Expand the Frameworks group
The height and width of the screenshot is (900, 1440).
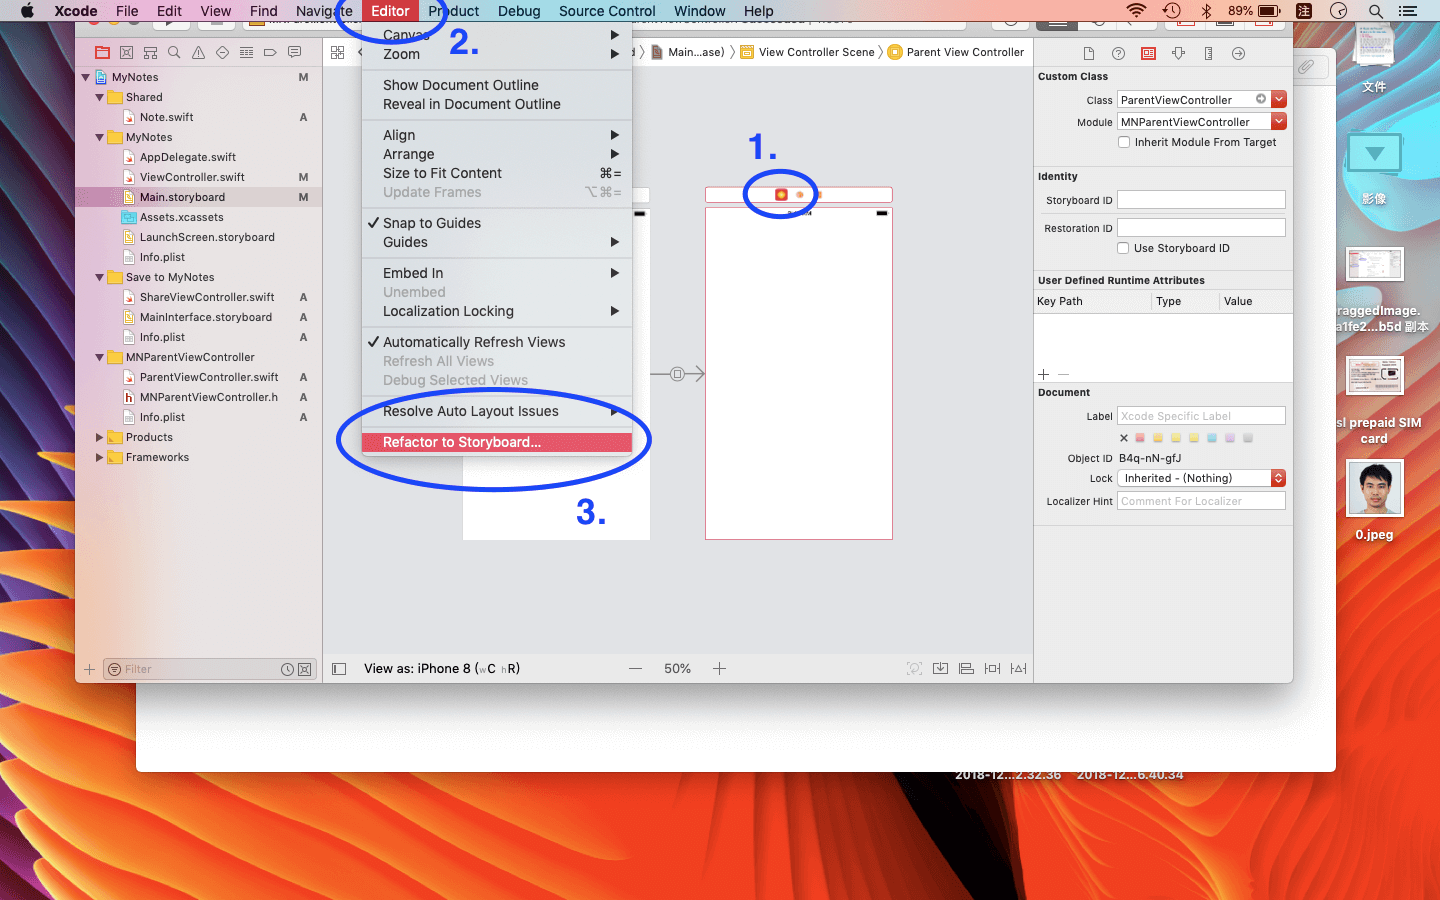100,457
